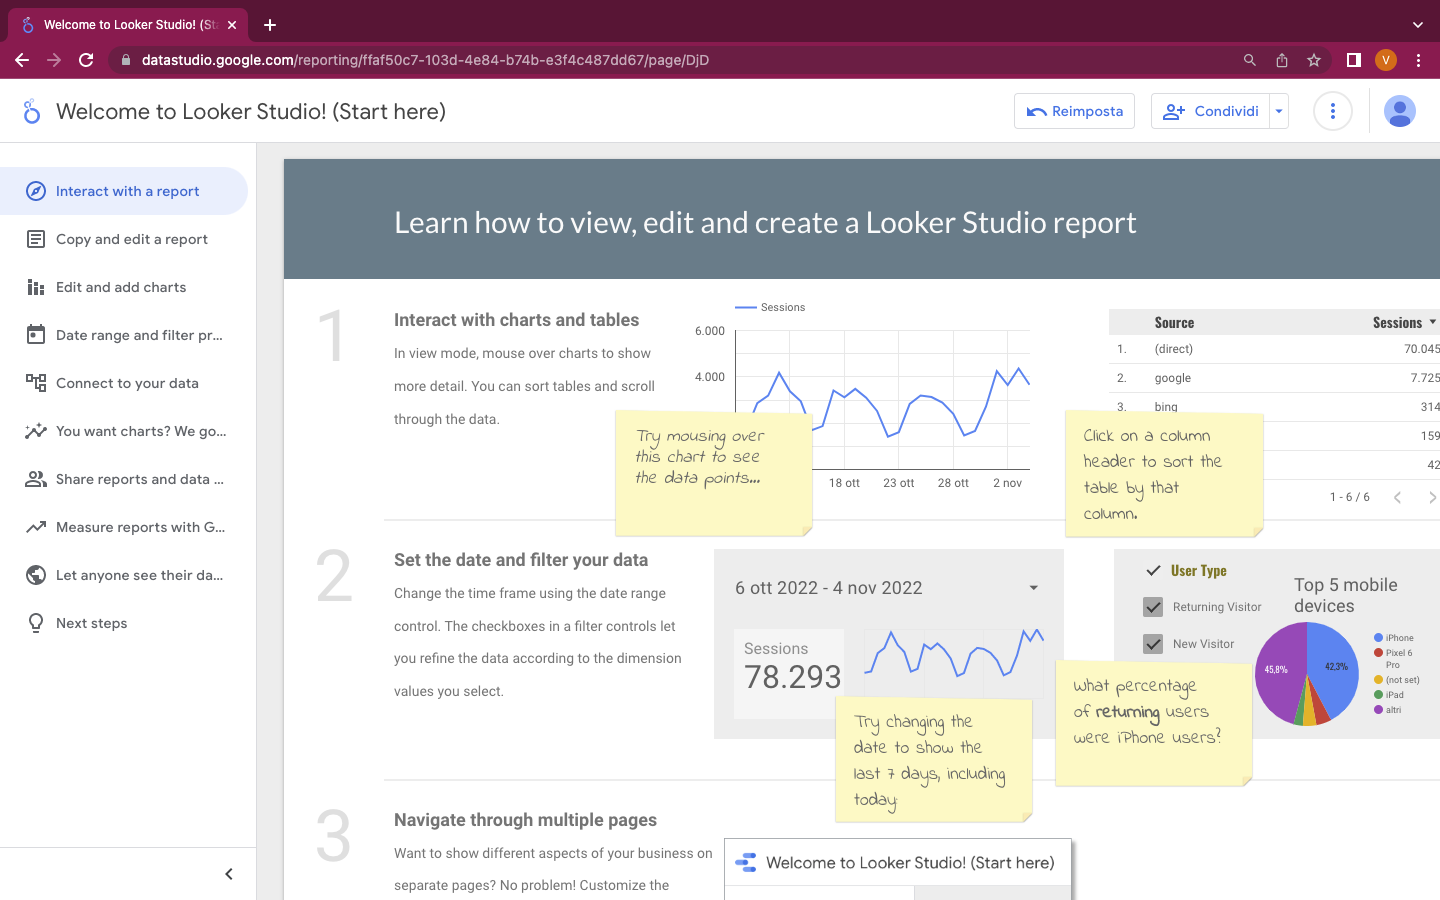
Task: Click the "Reimposta" button
Action: point(1074,111)
